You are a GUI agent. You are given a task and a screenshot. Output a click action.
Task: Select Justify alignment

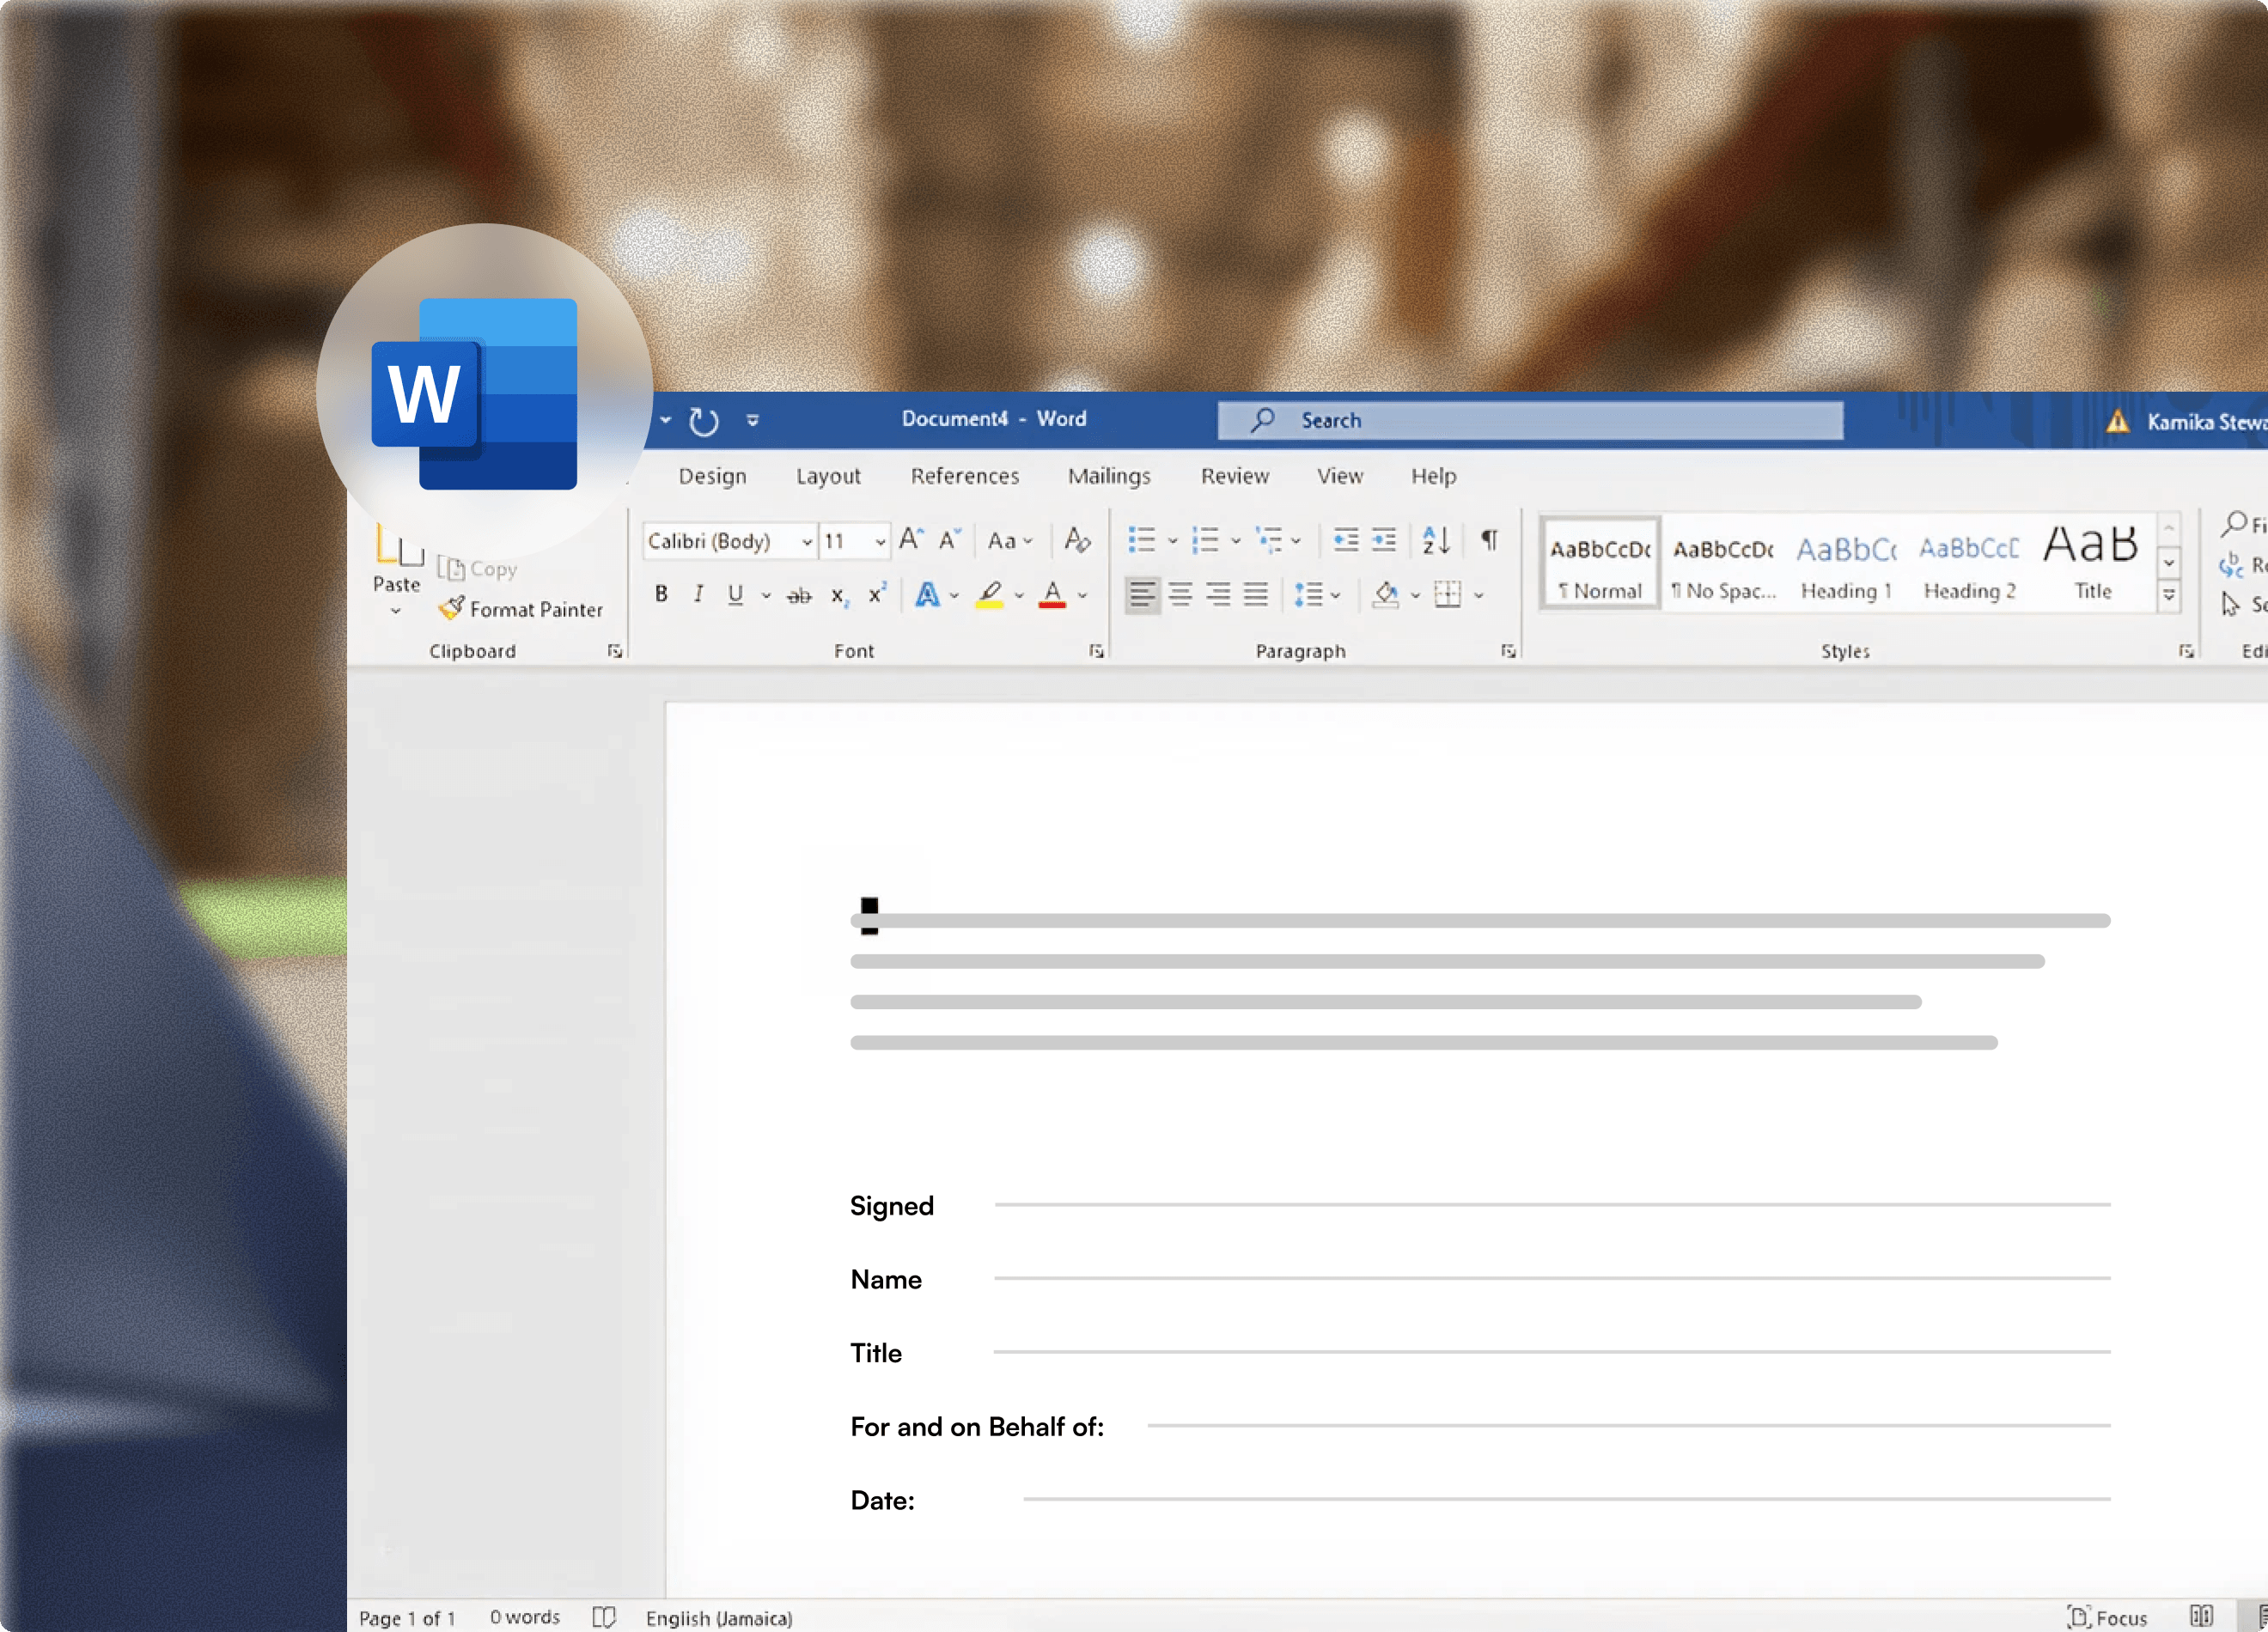(1256, 594)
